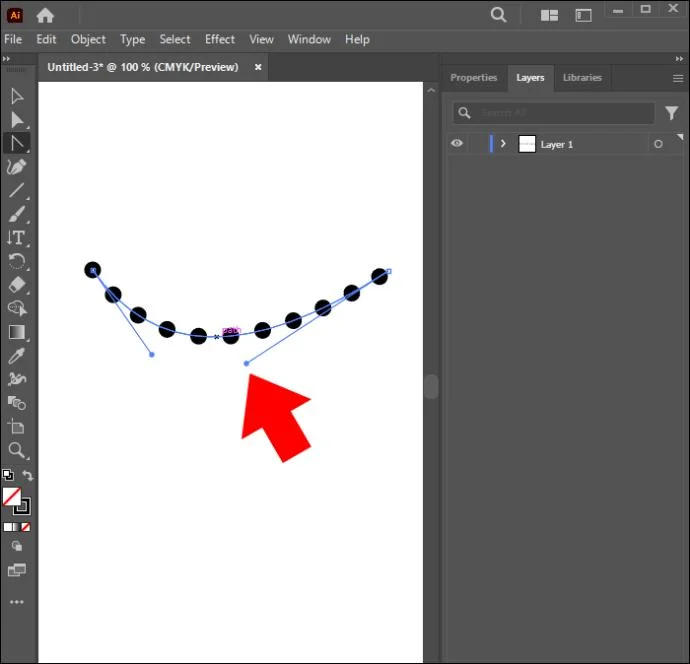Click the right direction handle endpoint
690x664 pixels.
pos(246,363)
